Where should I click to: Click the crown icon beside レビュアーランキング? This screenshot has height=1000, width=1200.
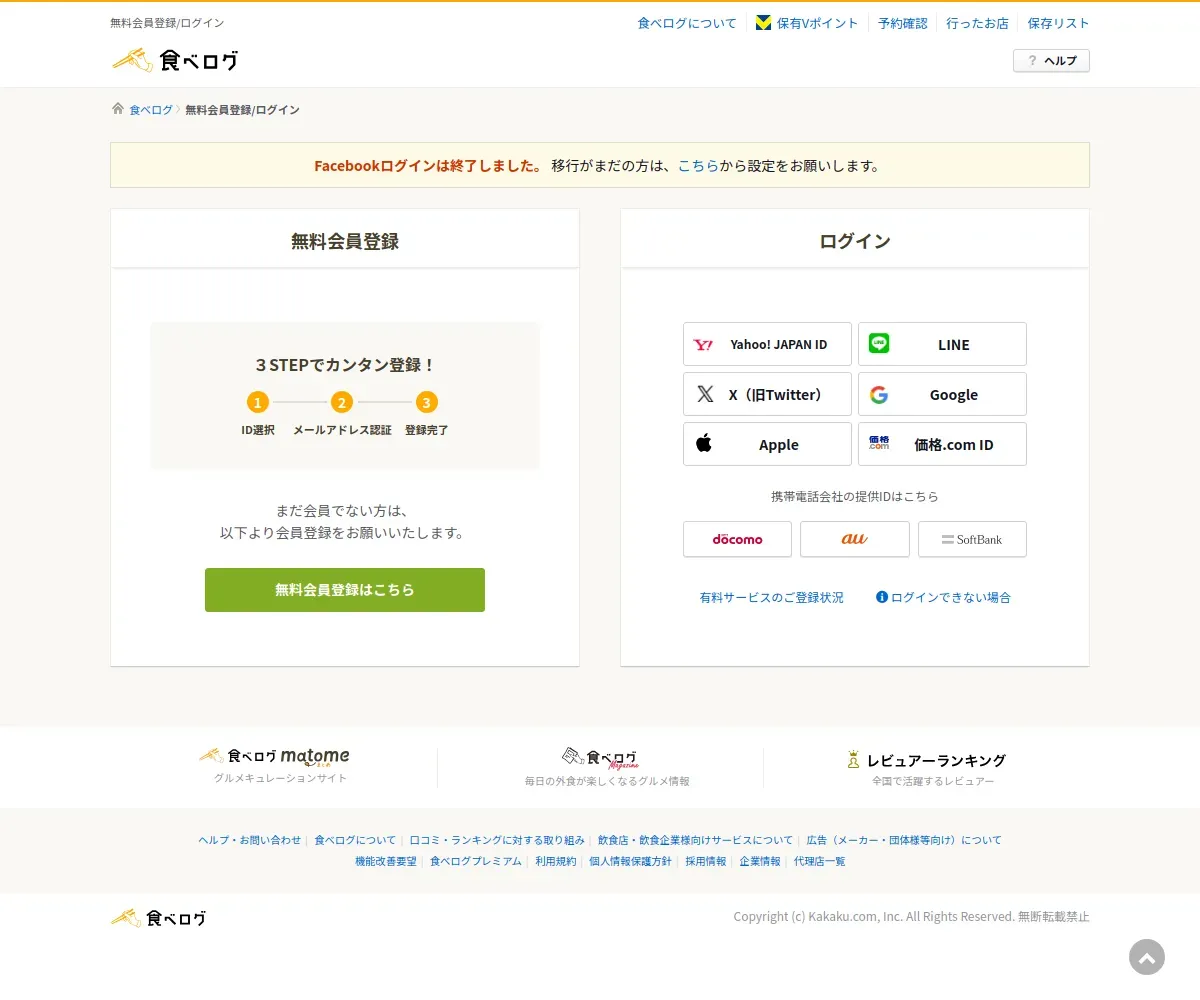[x=853, y=760]
